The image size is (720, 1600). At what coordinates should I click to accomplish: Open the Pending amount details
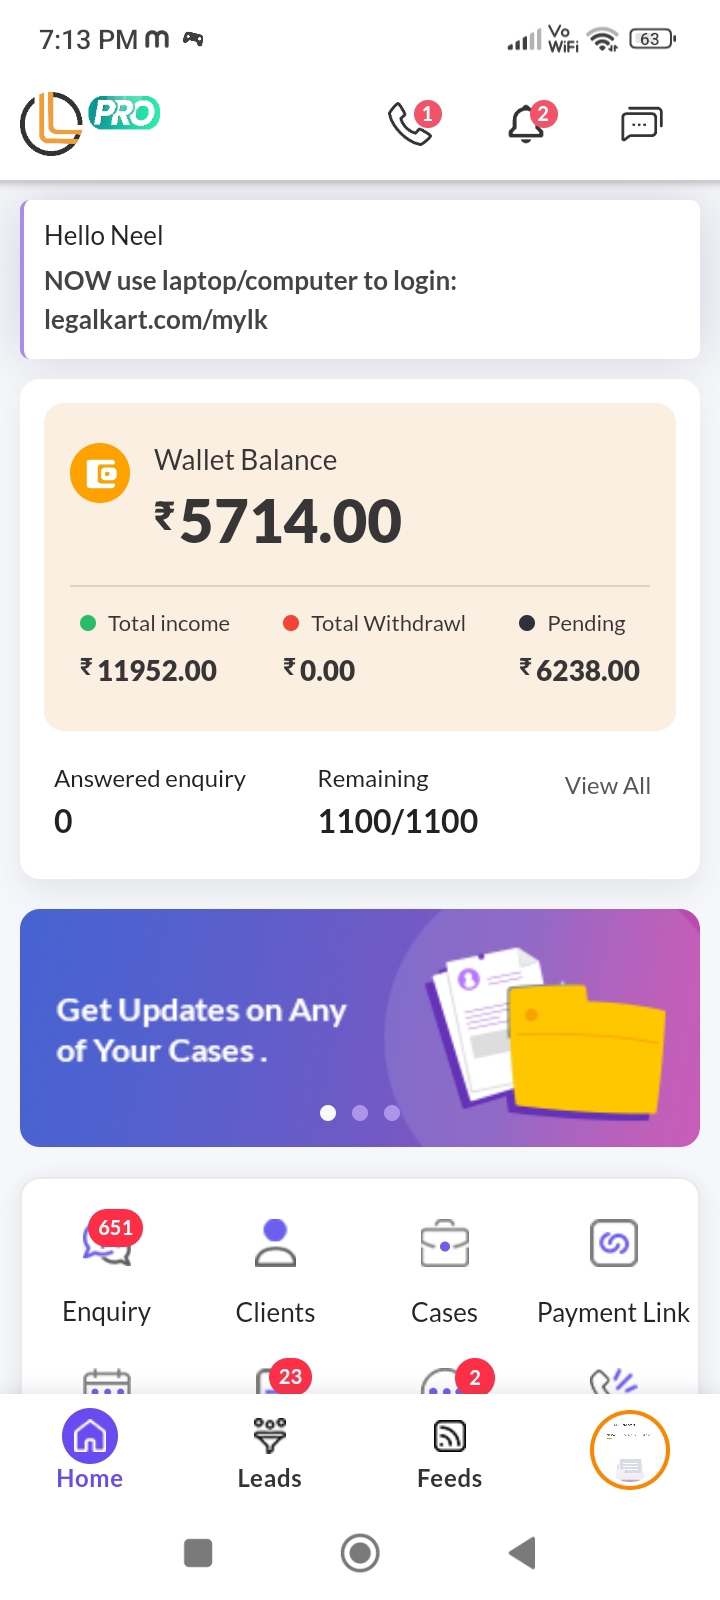coord(579,670)
